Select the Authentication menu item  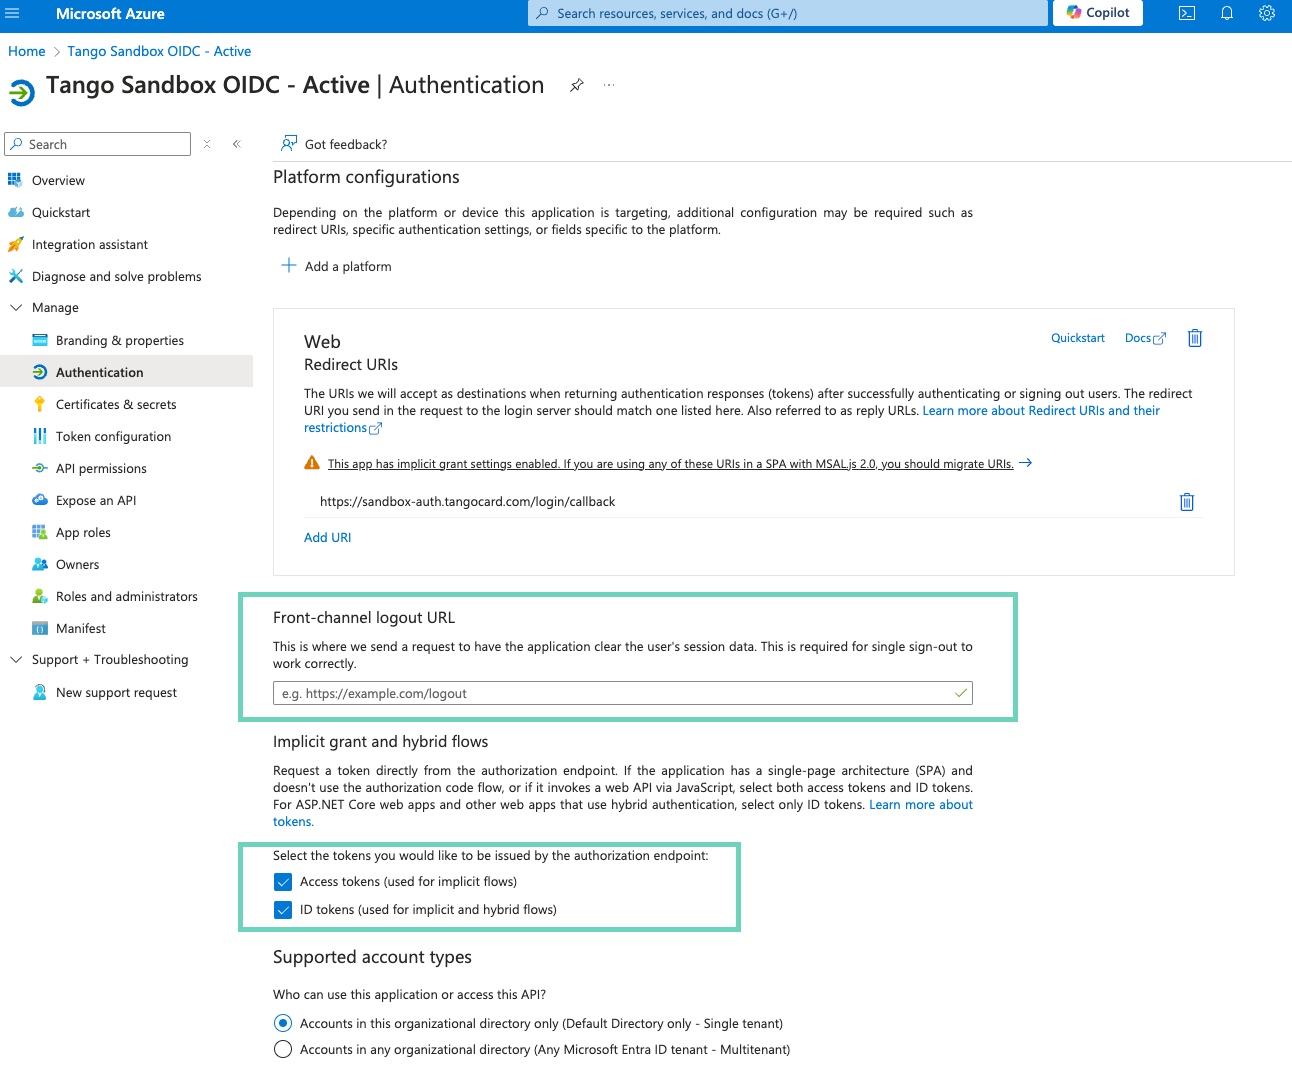pos(126,372)
